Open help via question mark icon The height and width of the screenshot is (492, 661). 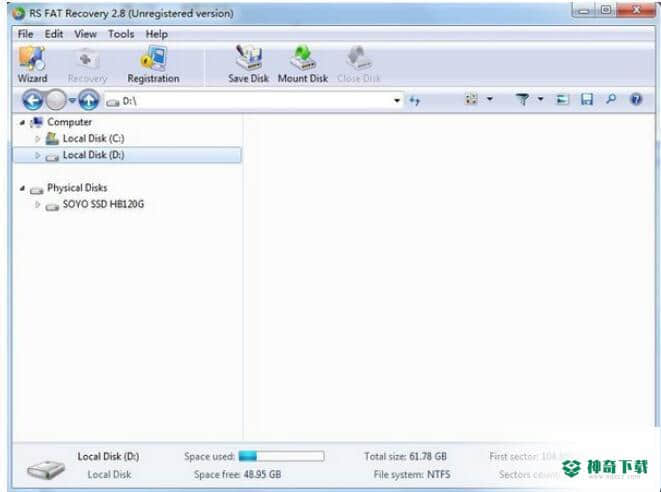(636, 99)
